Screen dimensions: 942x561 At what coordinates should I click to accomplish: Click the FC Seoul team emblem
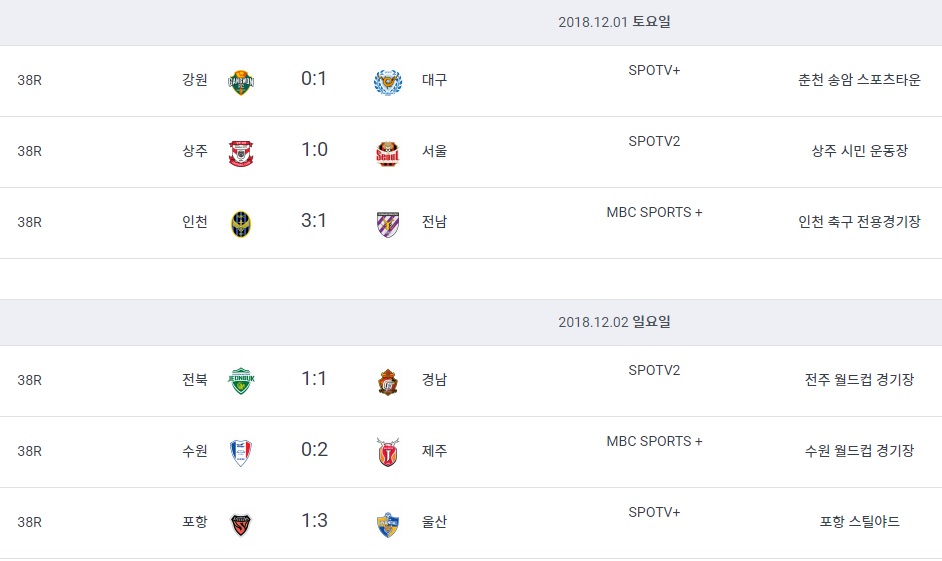coord(388,152)
